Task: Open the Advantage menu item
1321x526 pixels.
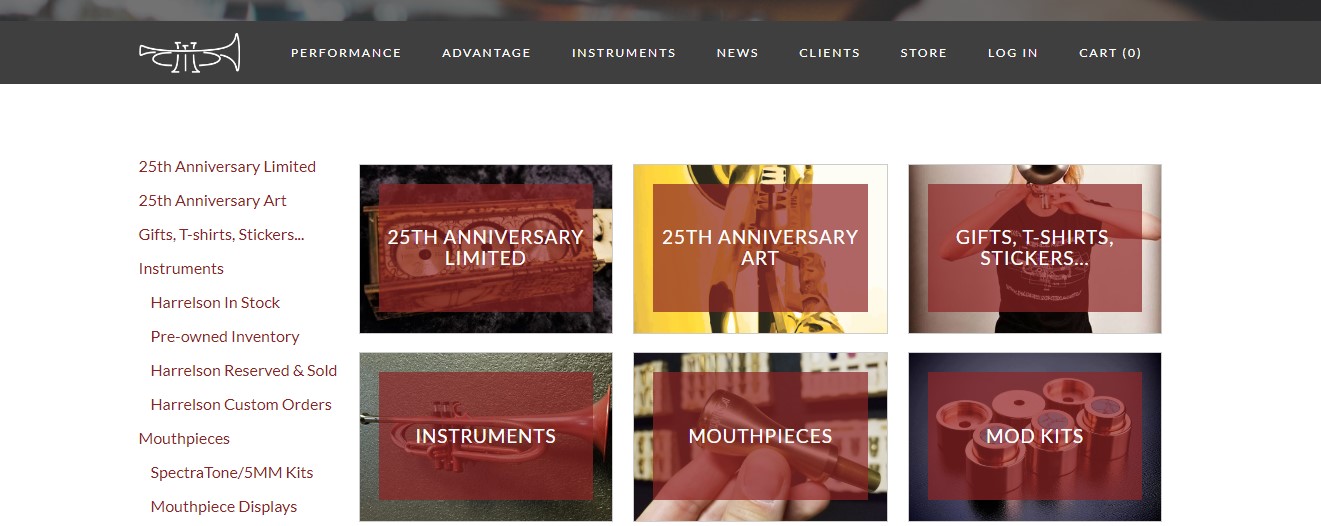Action: (x=487, y=53)
